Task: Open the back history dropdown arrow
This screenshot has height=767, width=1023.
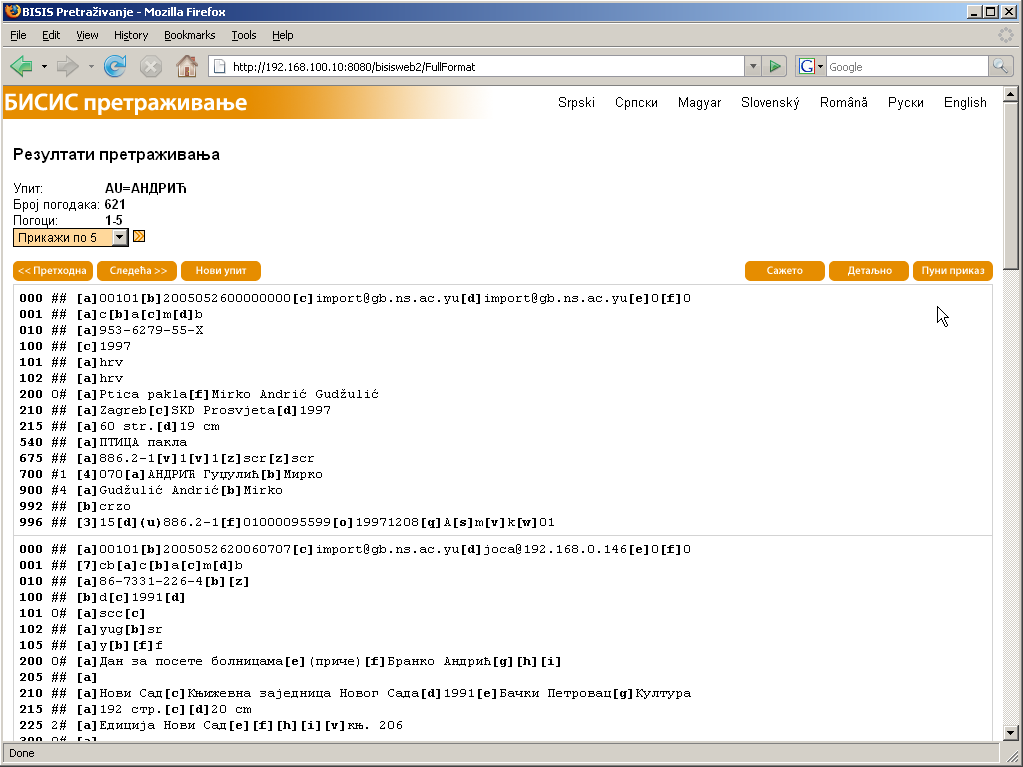Action: click(x=44, y=67)
